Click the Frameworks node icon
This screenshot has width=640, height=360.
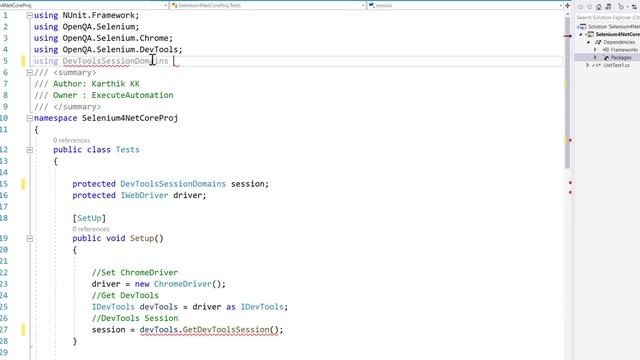(x=606, y=50)
